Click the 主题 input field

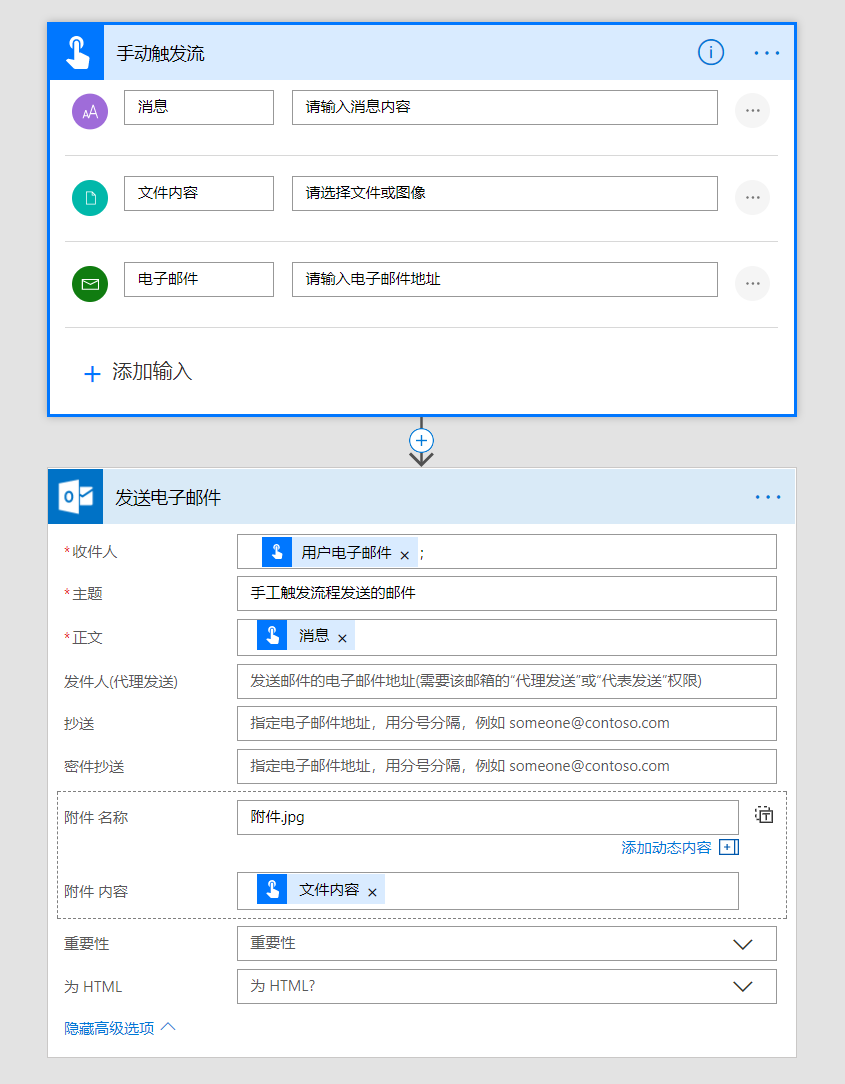[x=506, y=593]
